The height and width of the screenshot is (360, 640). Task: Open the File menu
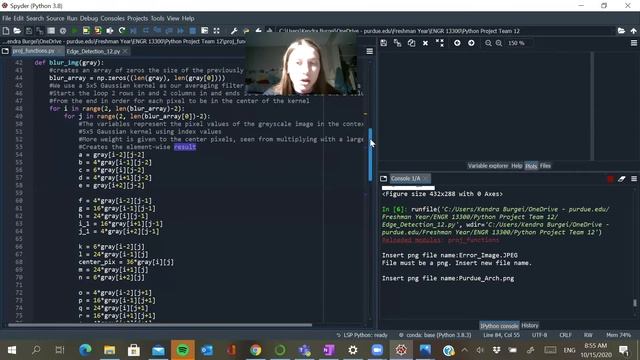pos(7,18)
